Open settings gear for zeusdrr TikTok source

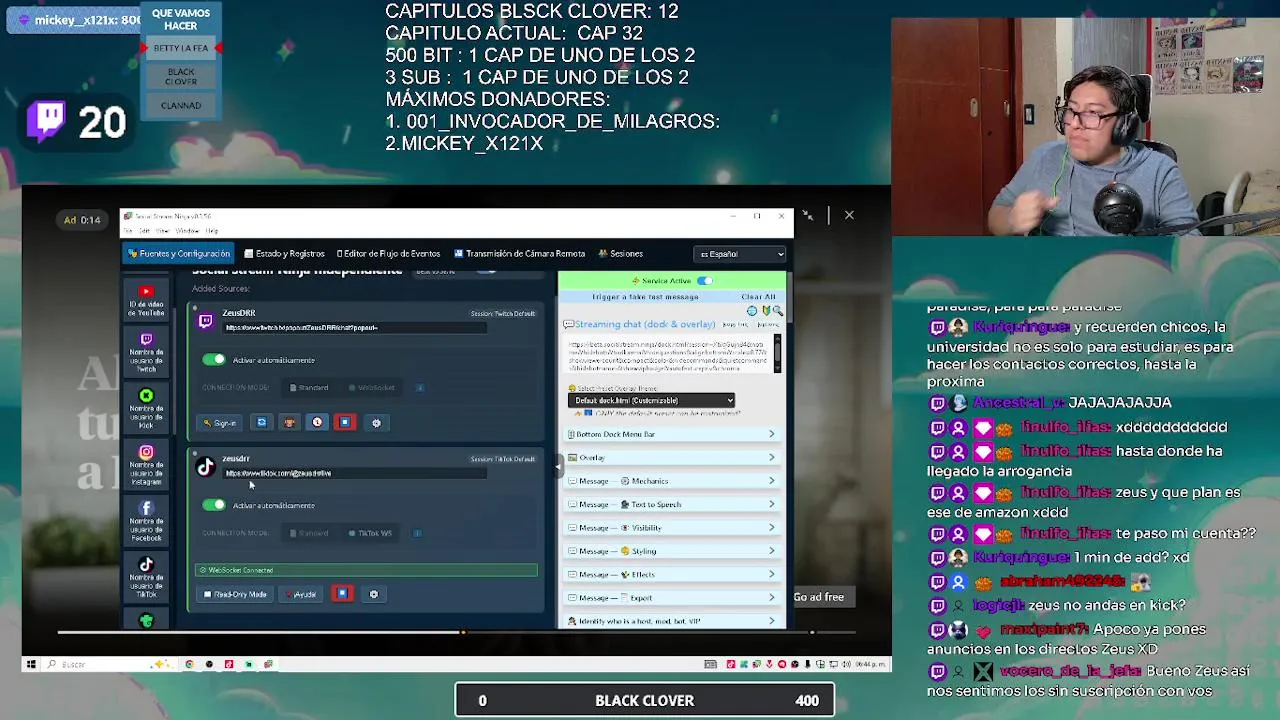pos(374,594)
